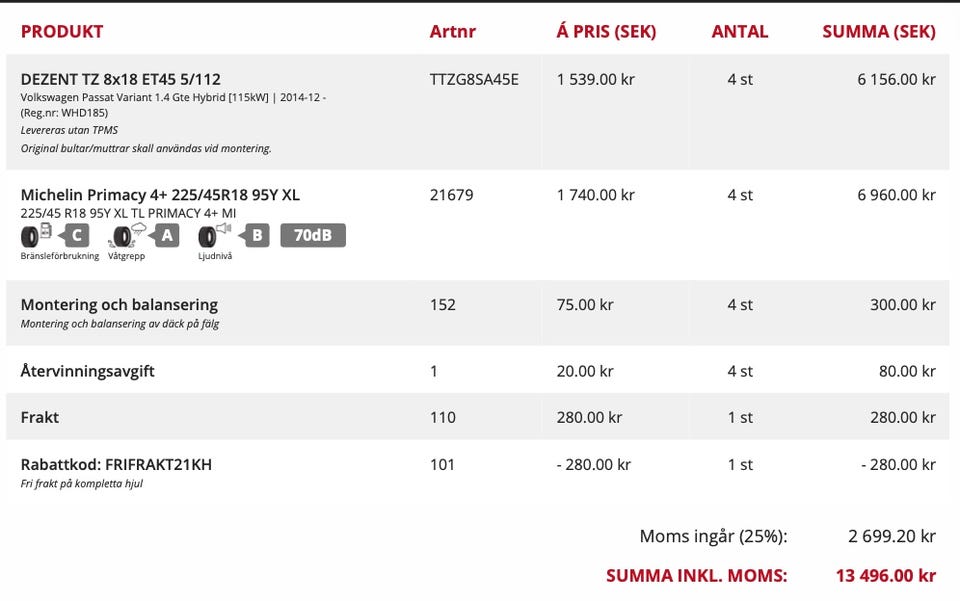Select the Artnr column header
The image size is (960, 601).
452,31
